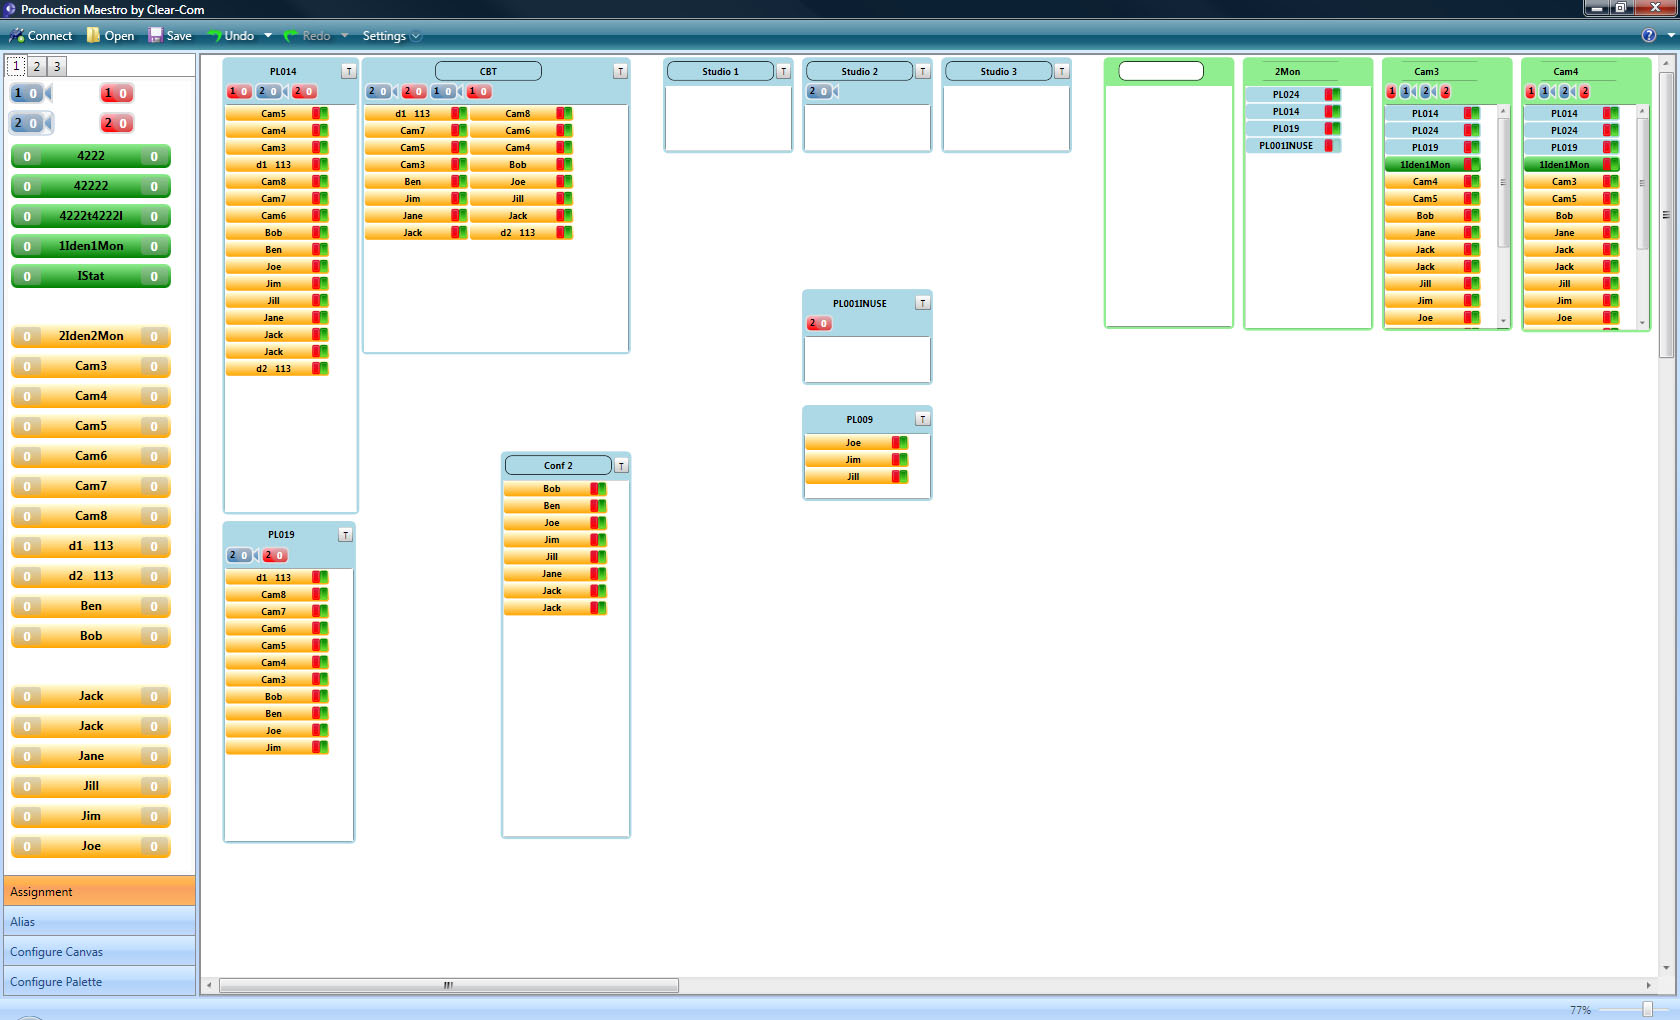Select the Cam3 orange palette button

pyautogui.click(x=91, y=366)
